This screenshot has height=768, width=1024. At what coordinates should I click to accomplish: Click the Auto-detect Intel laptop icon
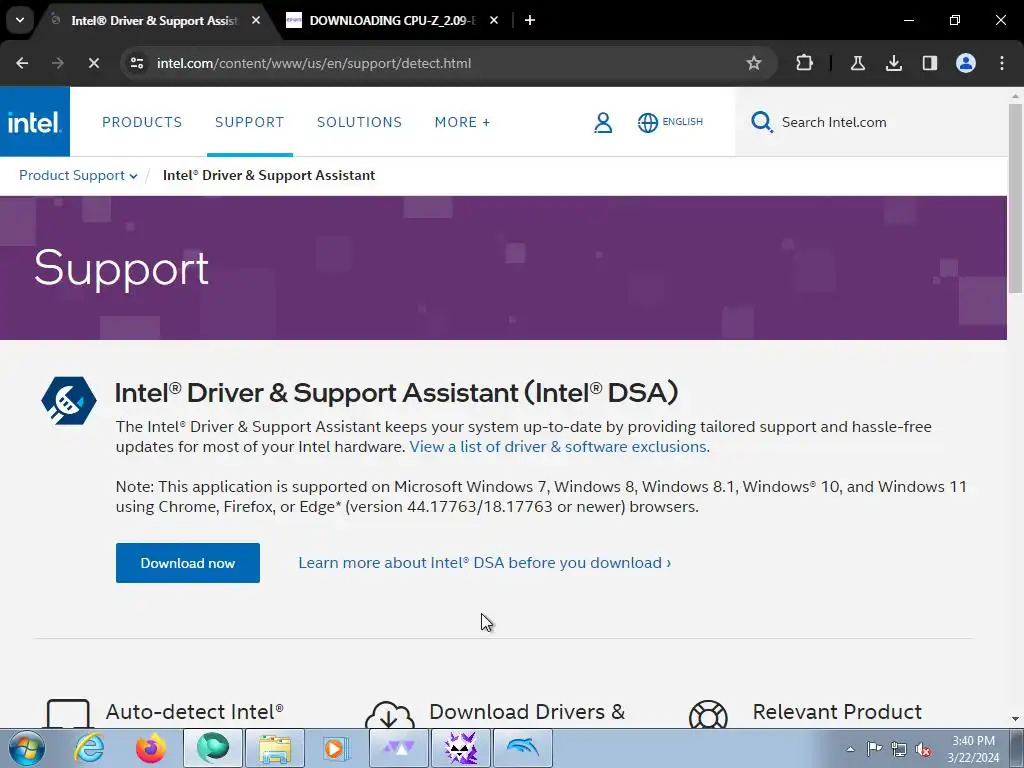pyautogui.click(x=68, y=713)
